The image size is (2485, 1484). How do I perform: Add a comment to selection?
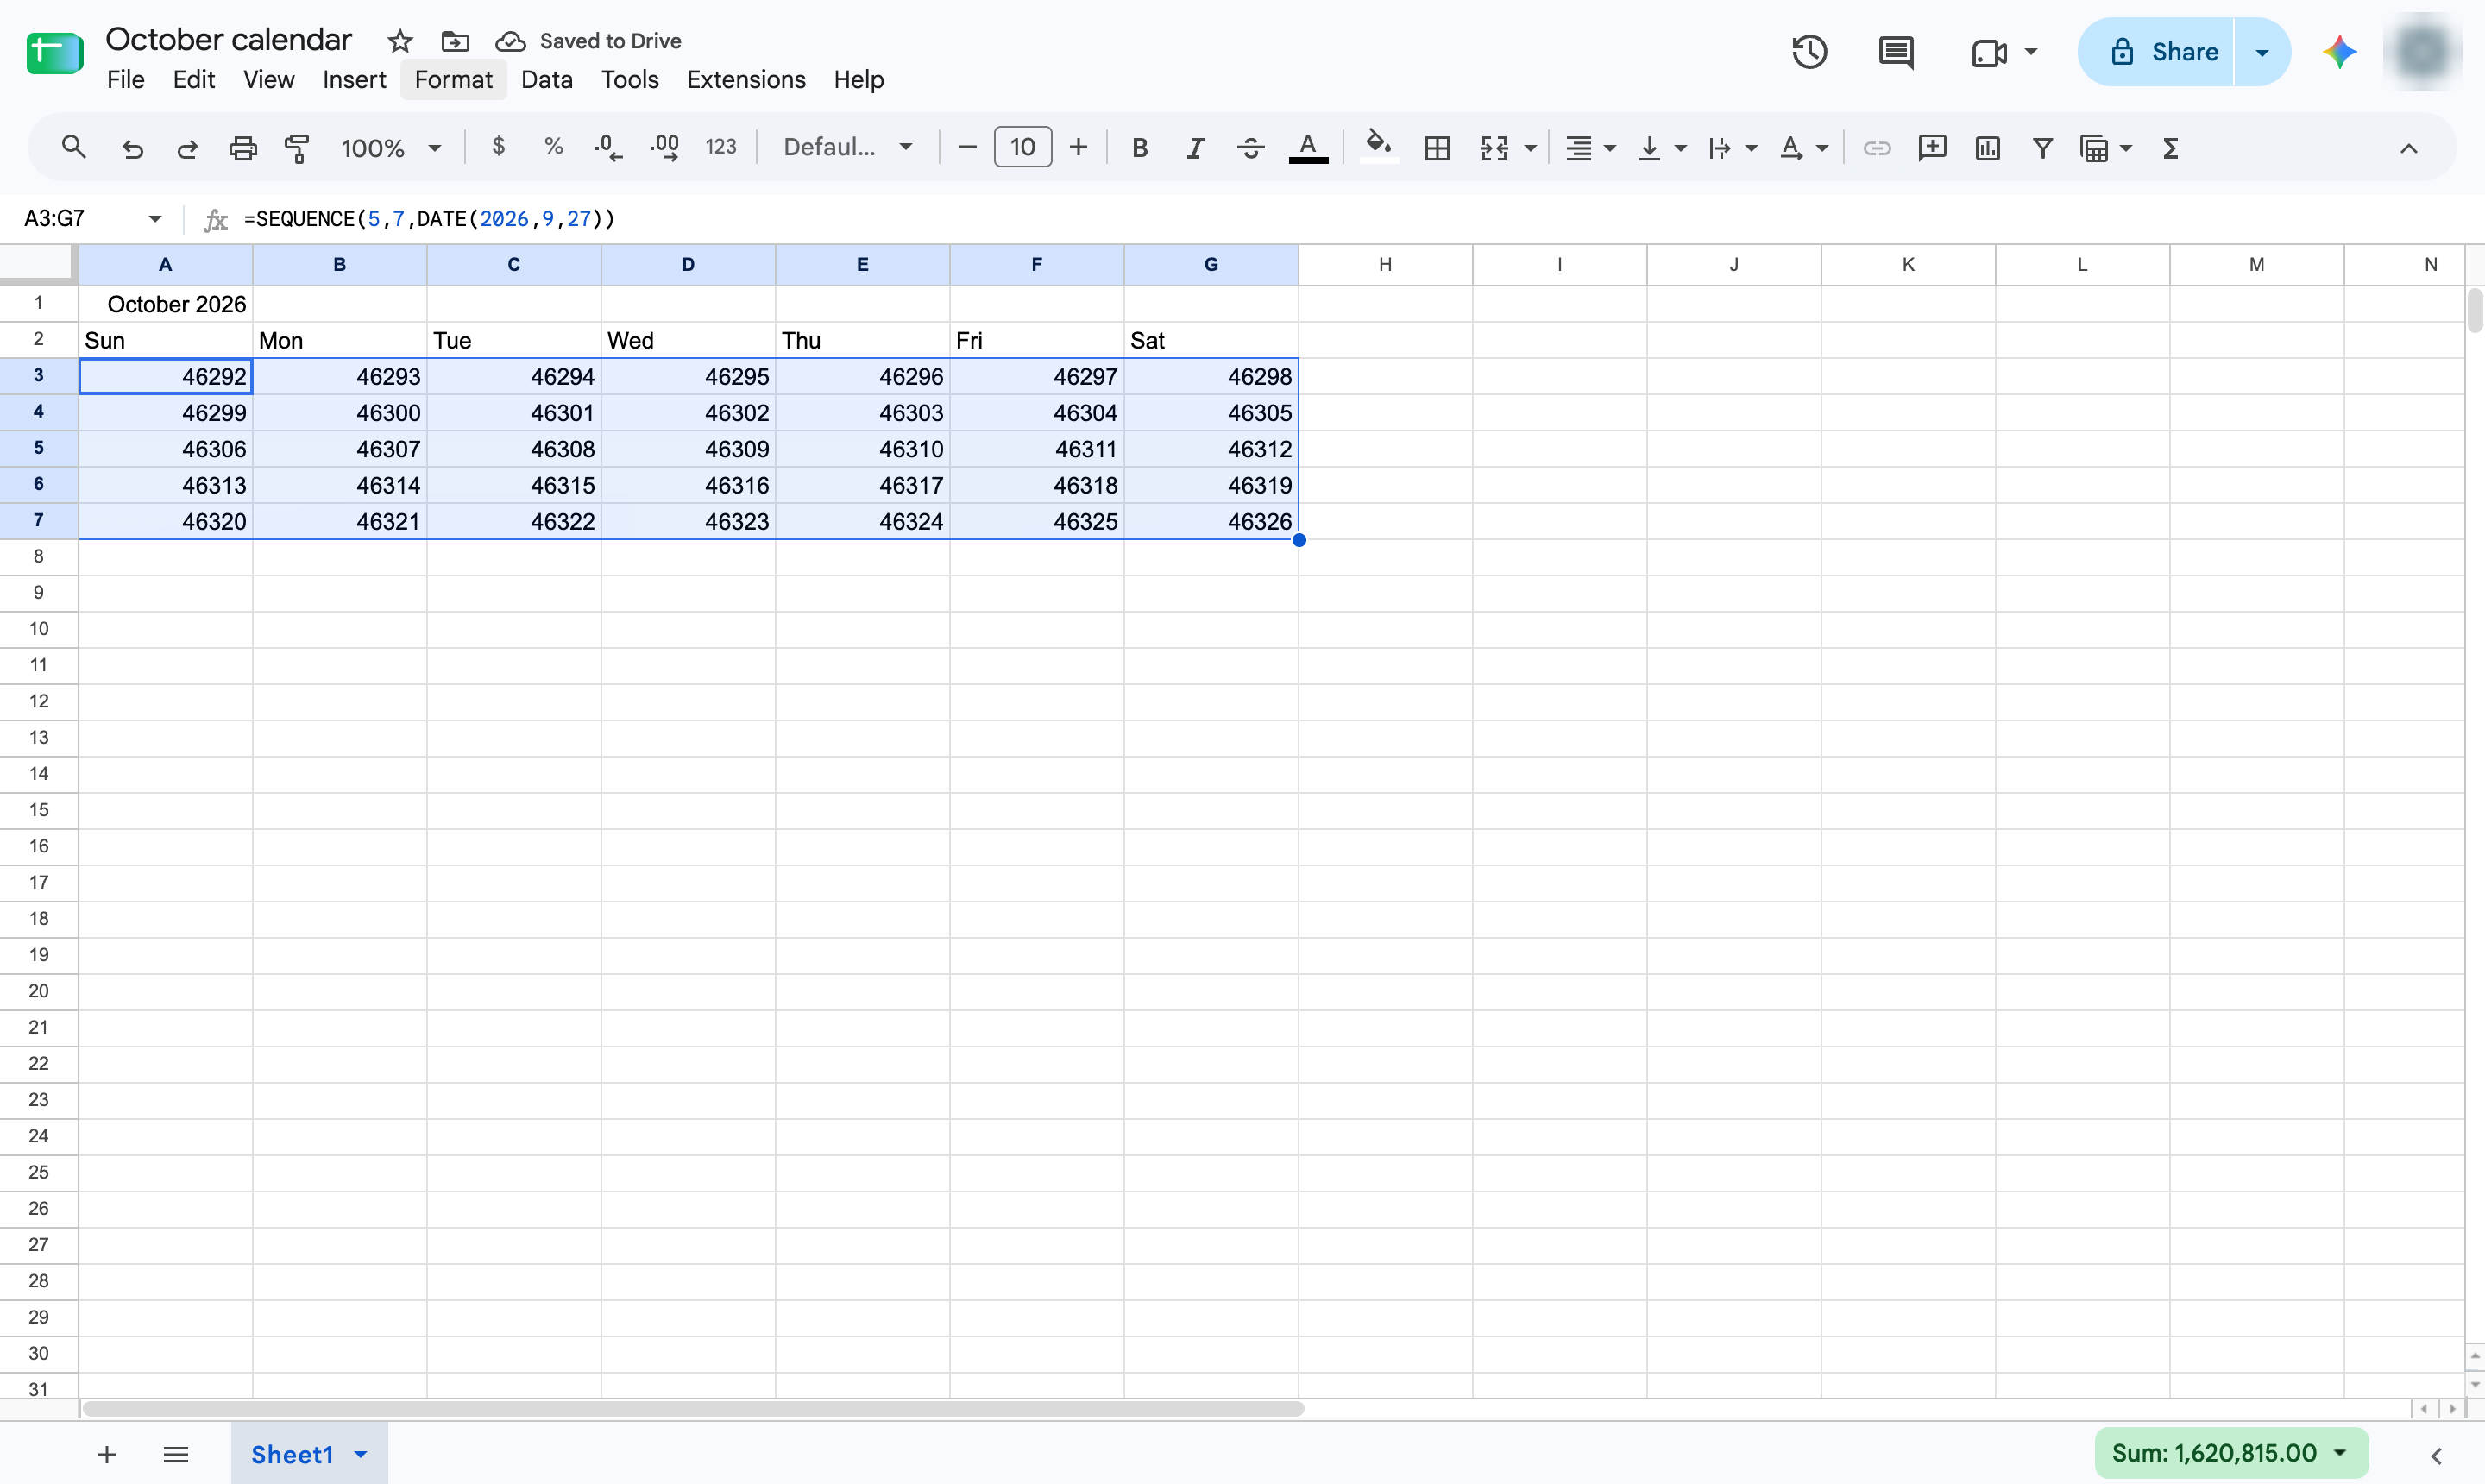pyautogui.click(x=1932, y=148)
